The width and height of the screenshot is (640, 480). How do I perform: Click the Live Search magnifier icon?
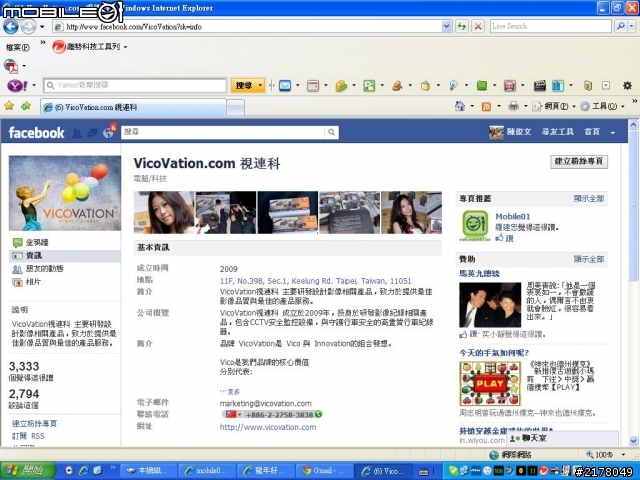pos(620,26)
